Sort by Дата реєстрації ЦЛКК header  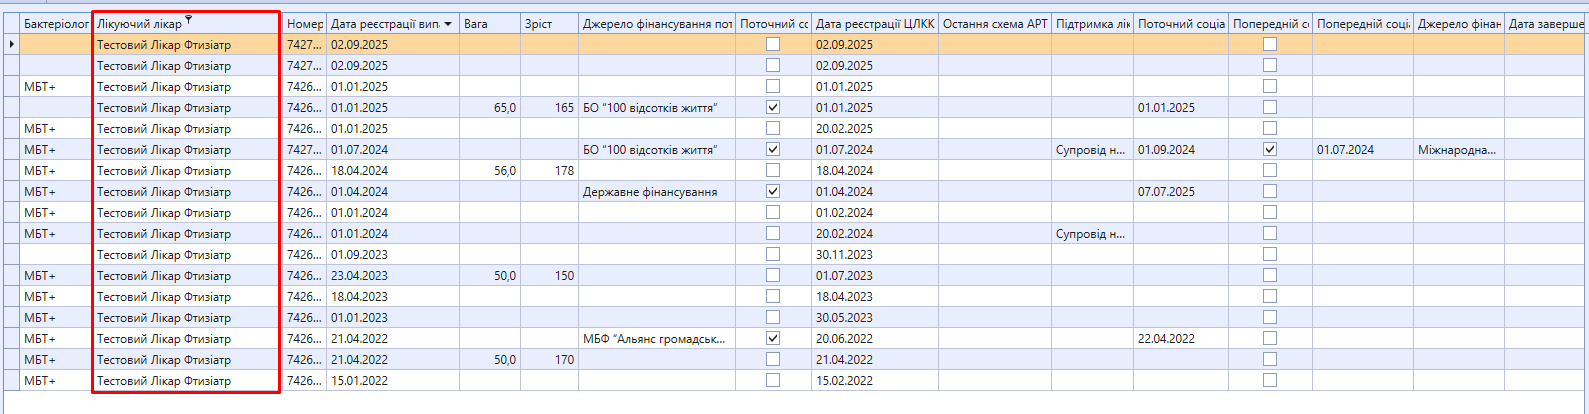[874, 24]
